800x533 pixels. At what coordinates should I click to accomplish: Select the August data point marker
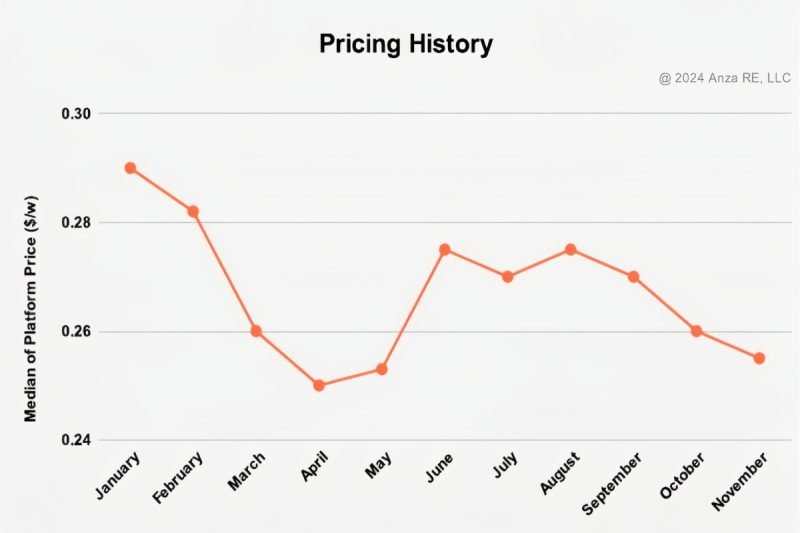(x=570, y=249)
